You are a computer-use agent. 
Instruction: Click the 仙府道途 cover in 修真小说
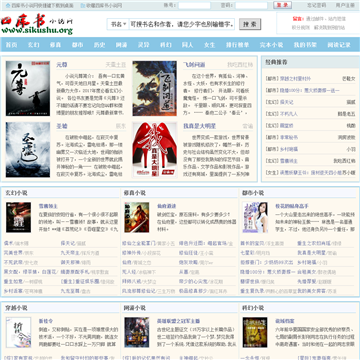coord(137,217)
